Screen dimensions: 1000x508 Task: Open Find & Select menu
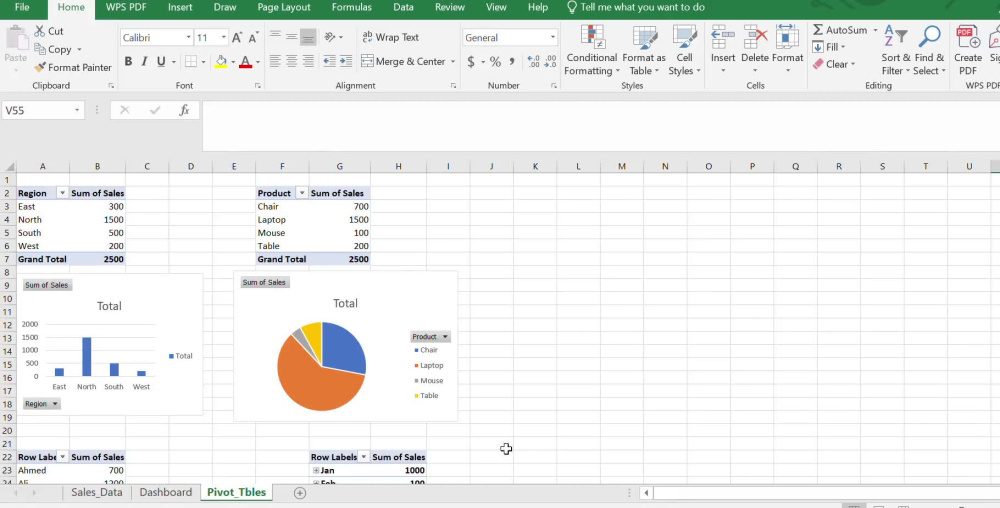pos(929,50)
